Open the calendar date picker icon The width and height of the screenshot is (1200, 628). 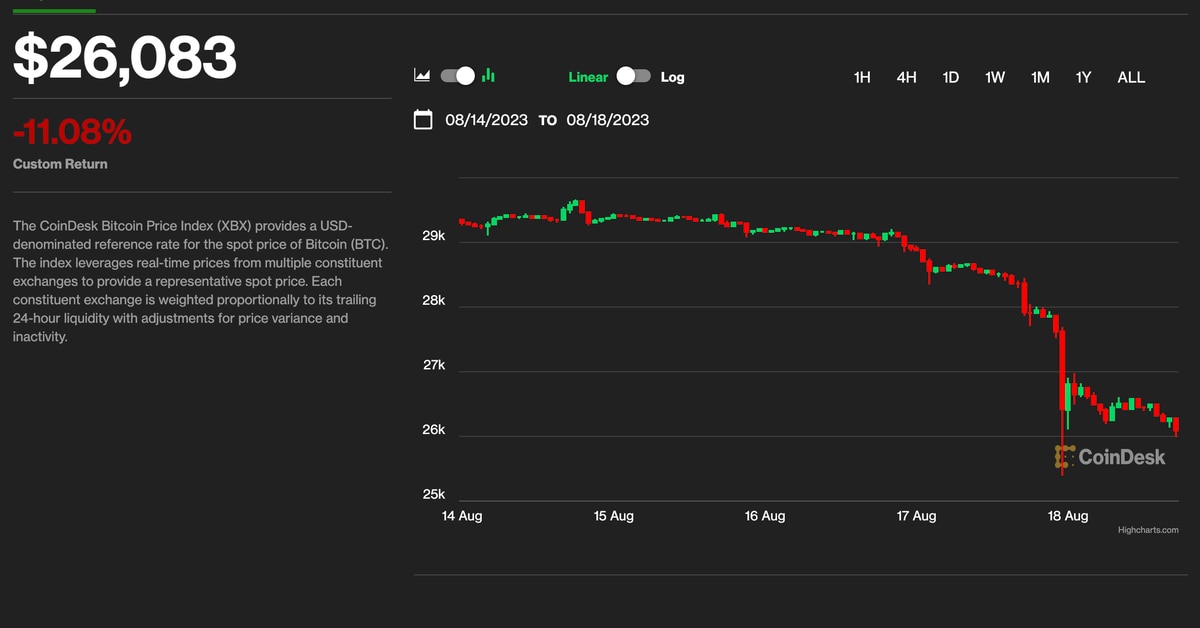pos(423,120)
